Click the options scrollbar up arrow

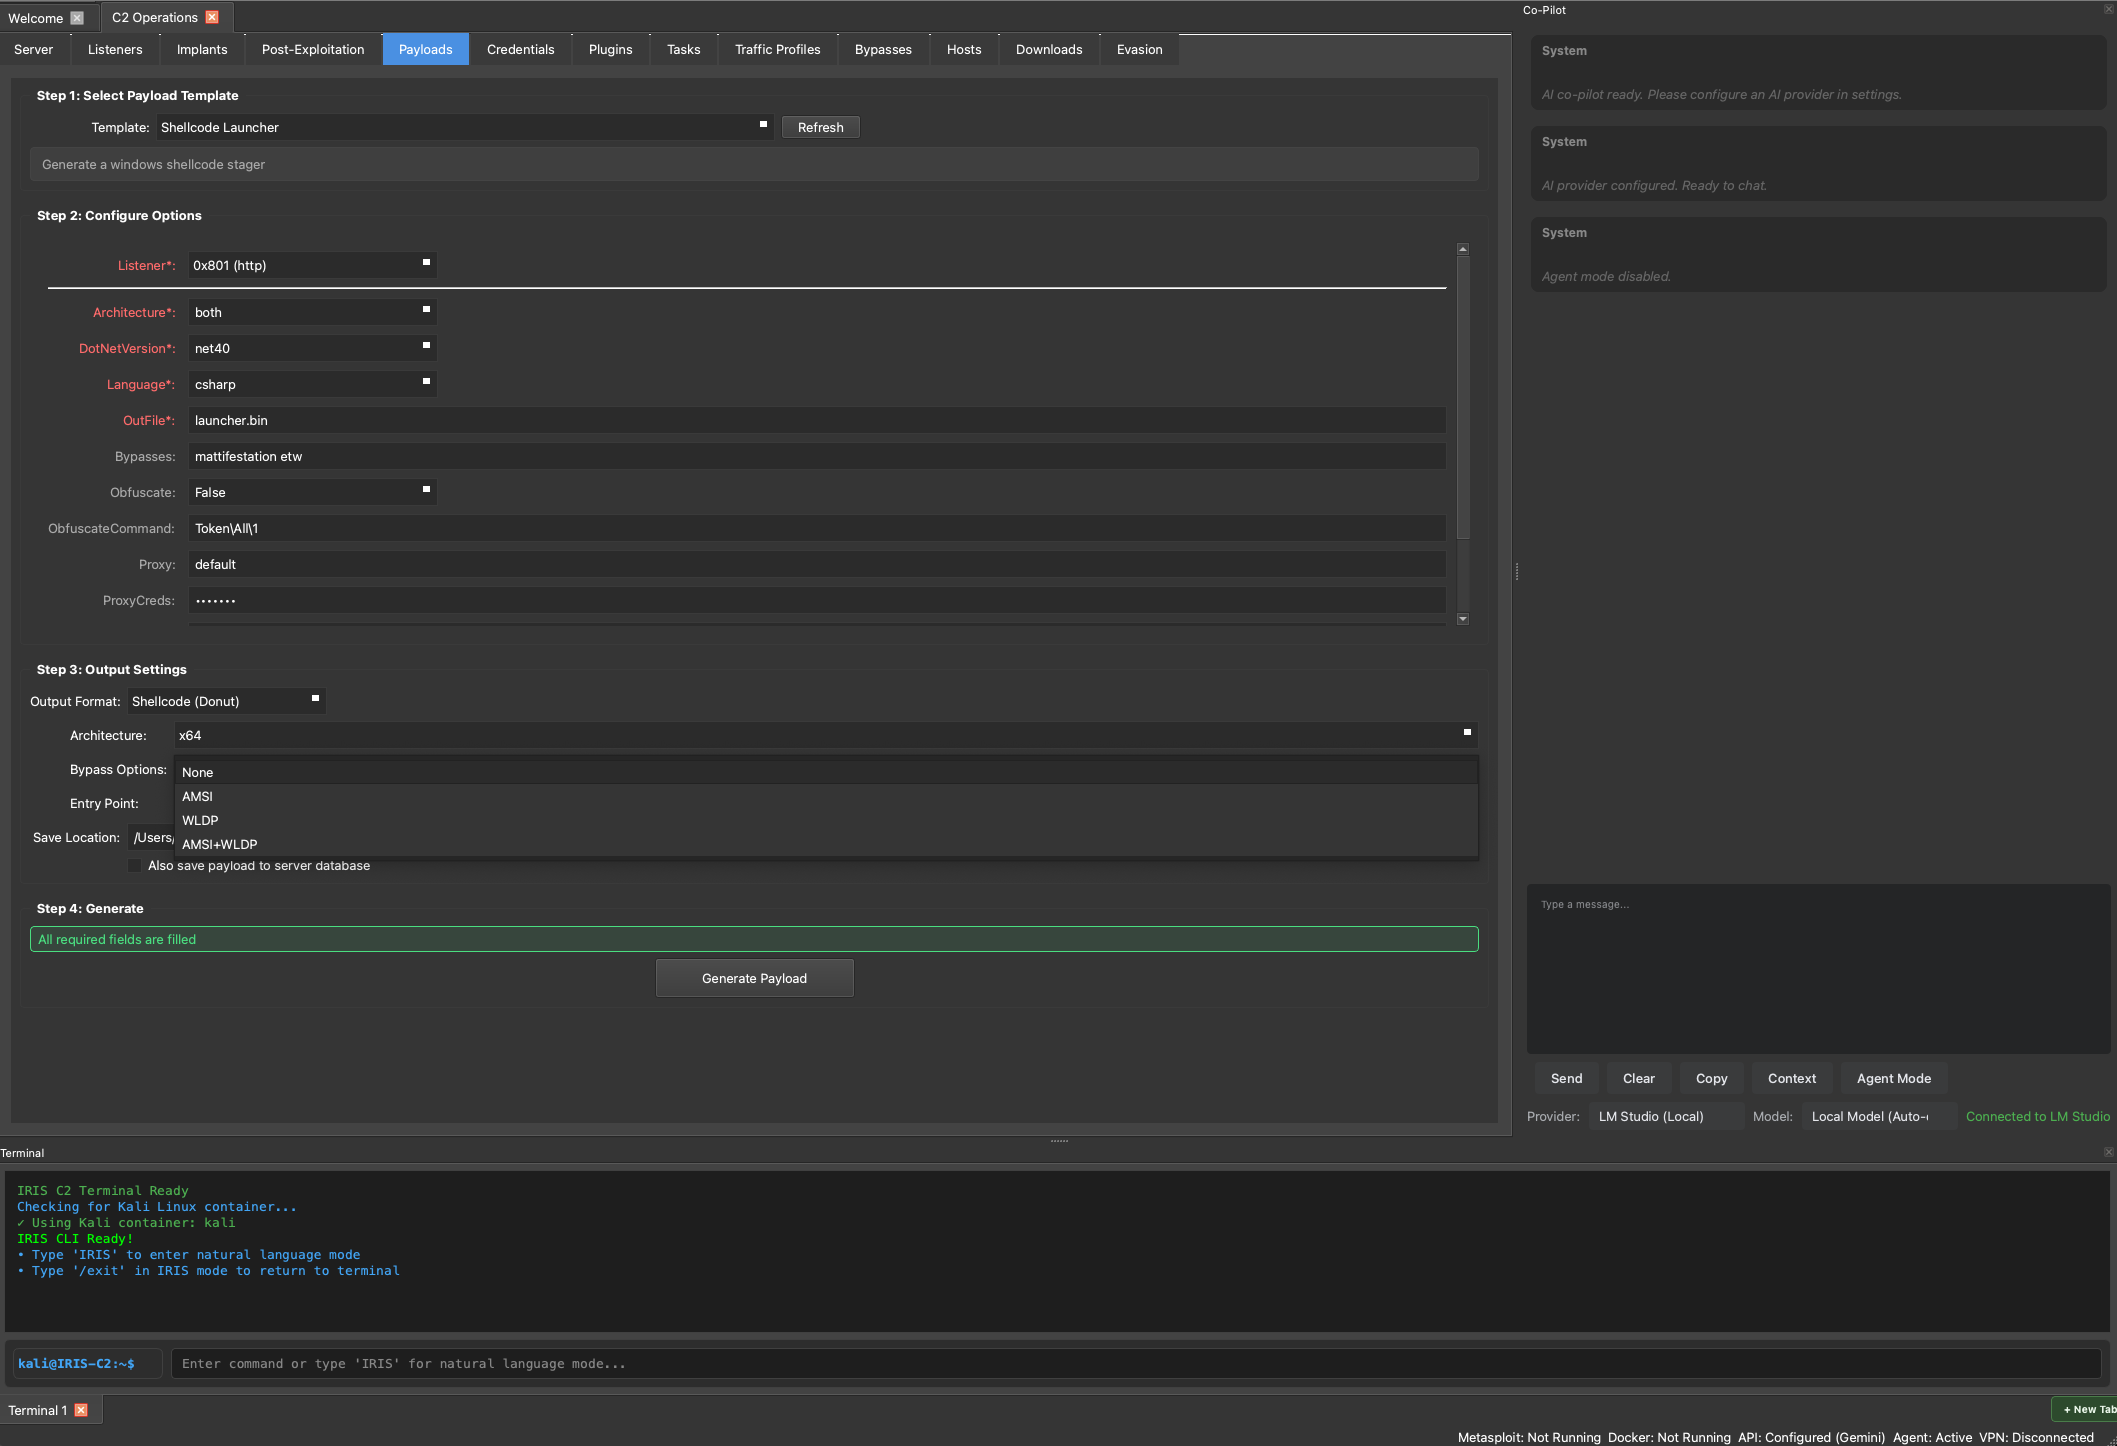pos(1463,249)
